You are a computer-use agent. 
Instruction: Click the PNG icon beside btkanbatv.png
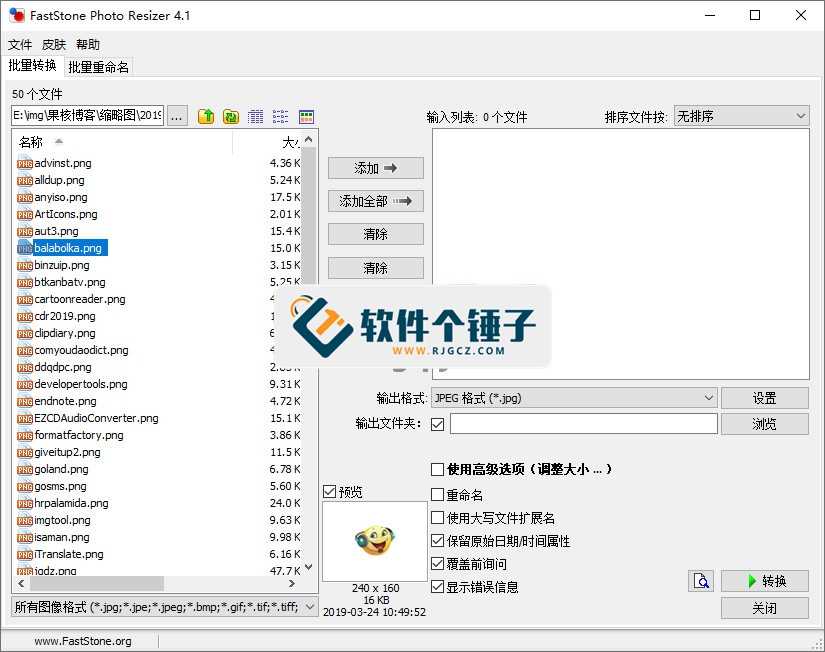[x=25, y=283]
